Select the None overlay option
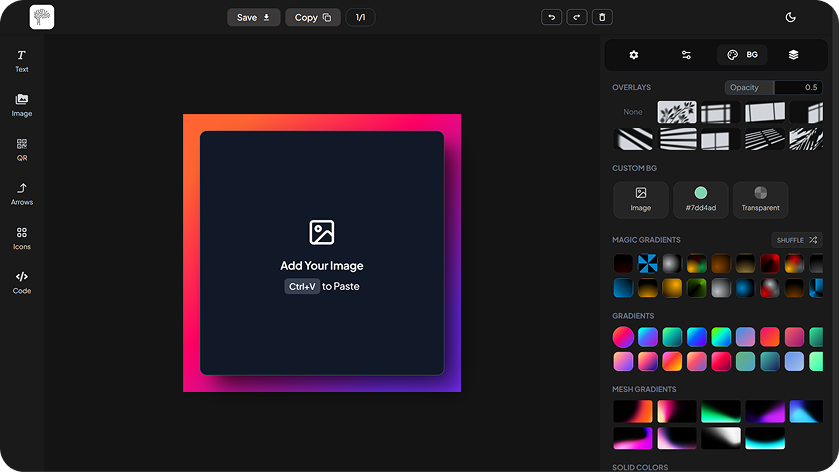Screen dimensions: 839x472 click(x=632, y=112)
